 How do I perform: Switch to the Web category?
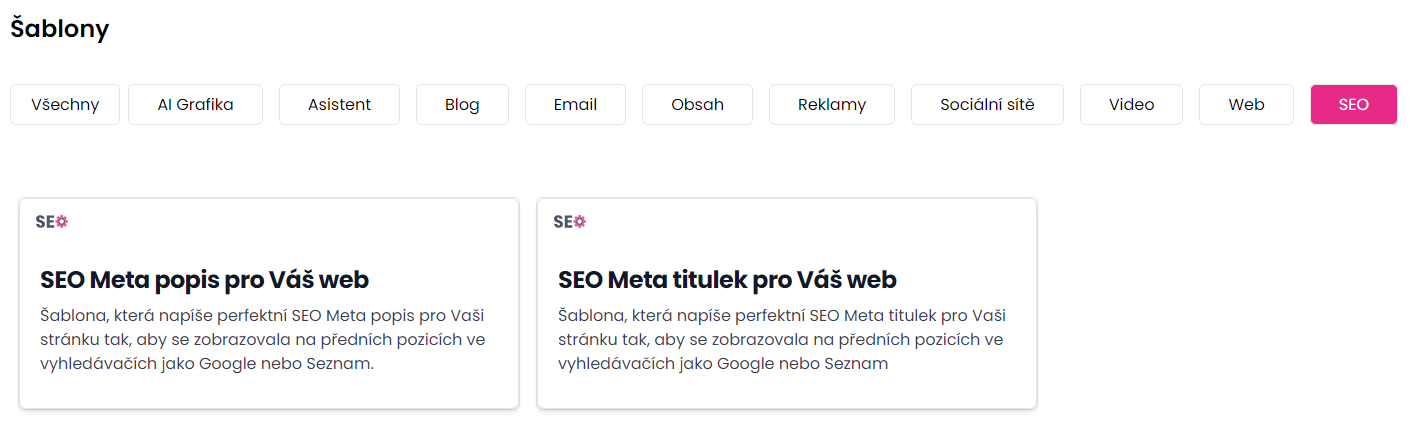1246,104
